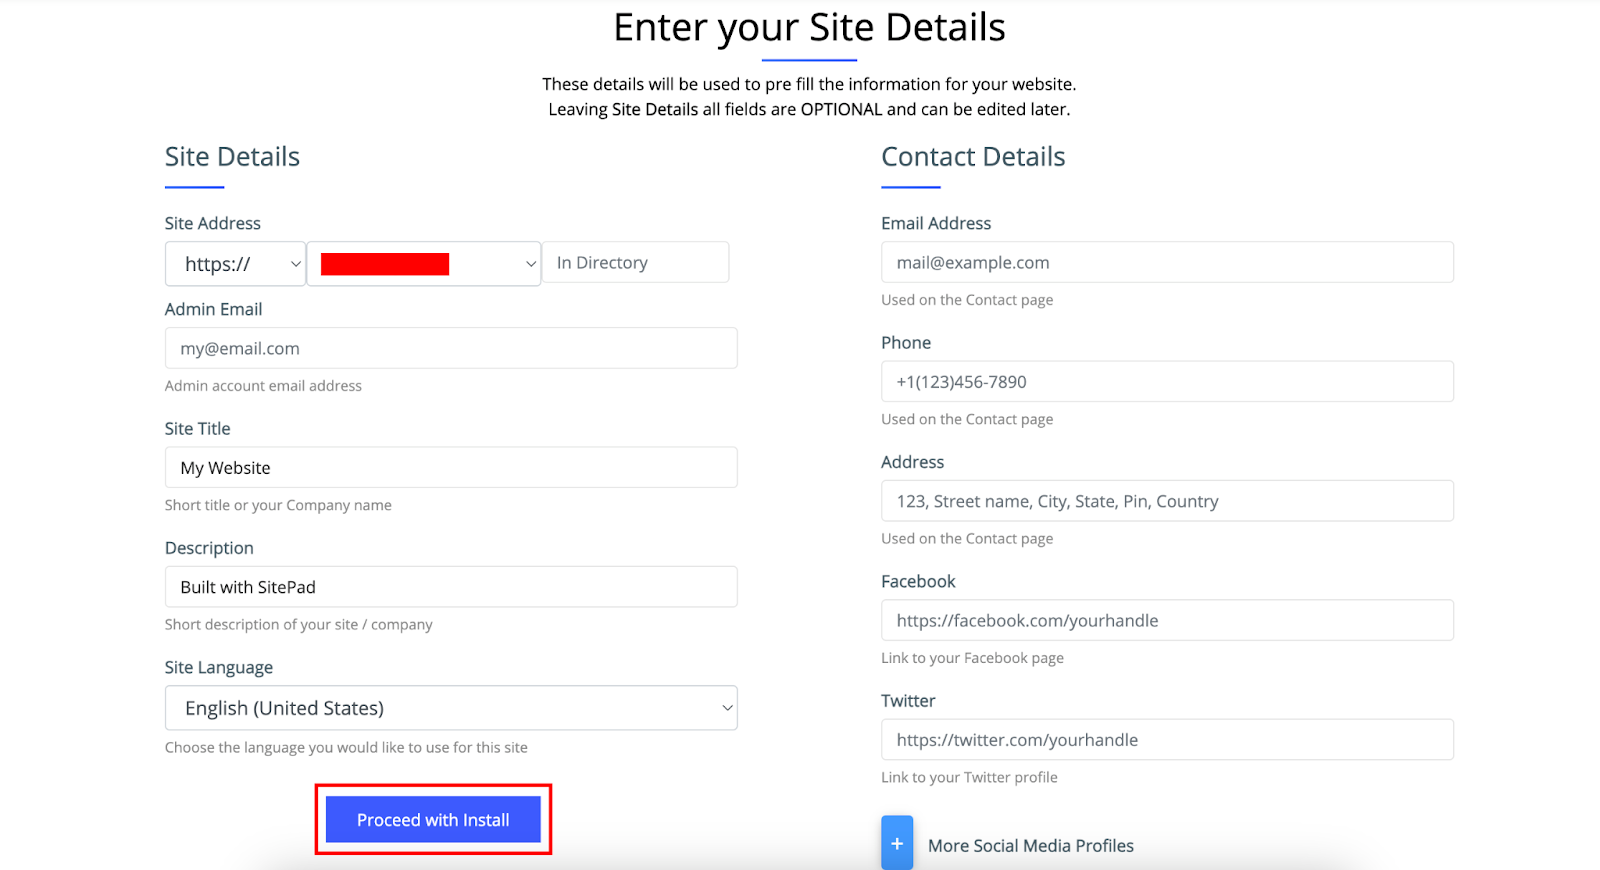Viewport: 1600px width, 870px height.
Task: Click the plus icon for more social profiles
Action: click(x=897, y=843)
